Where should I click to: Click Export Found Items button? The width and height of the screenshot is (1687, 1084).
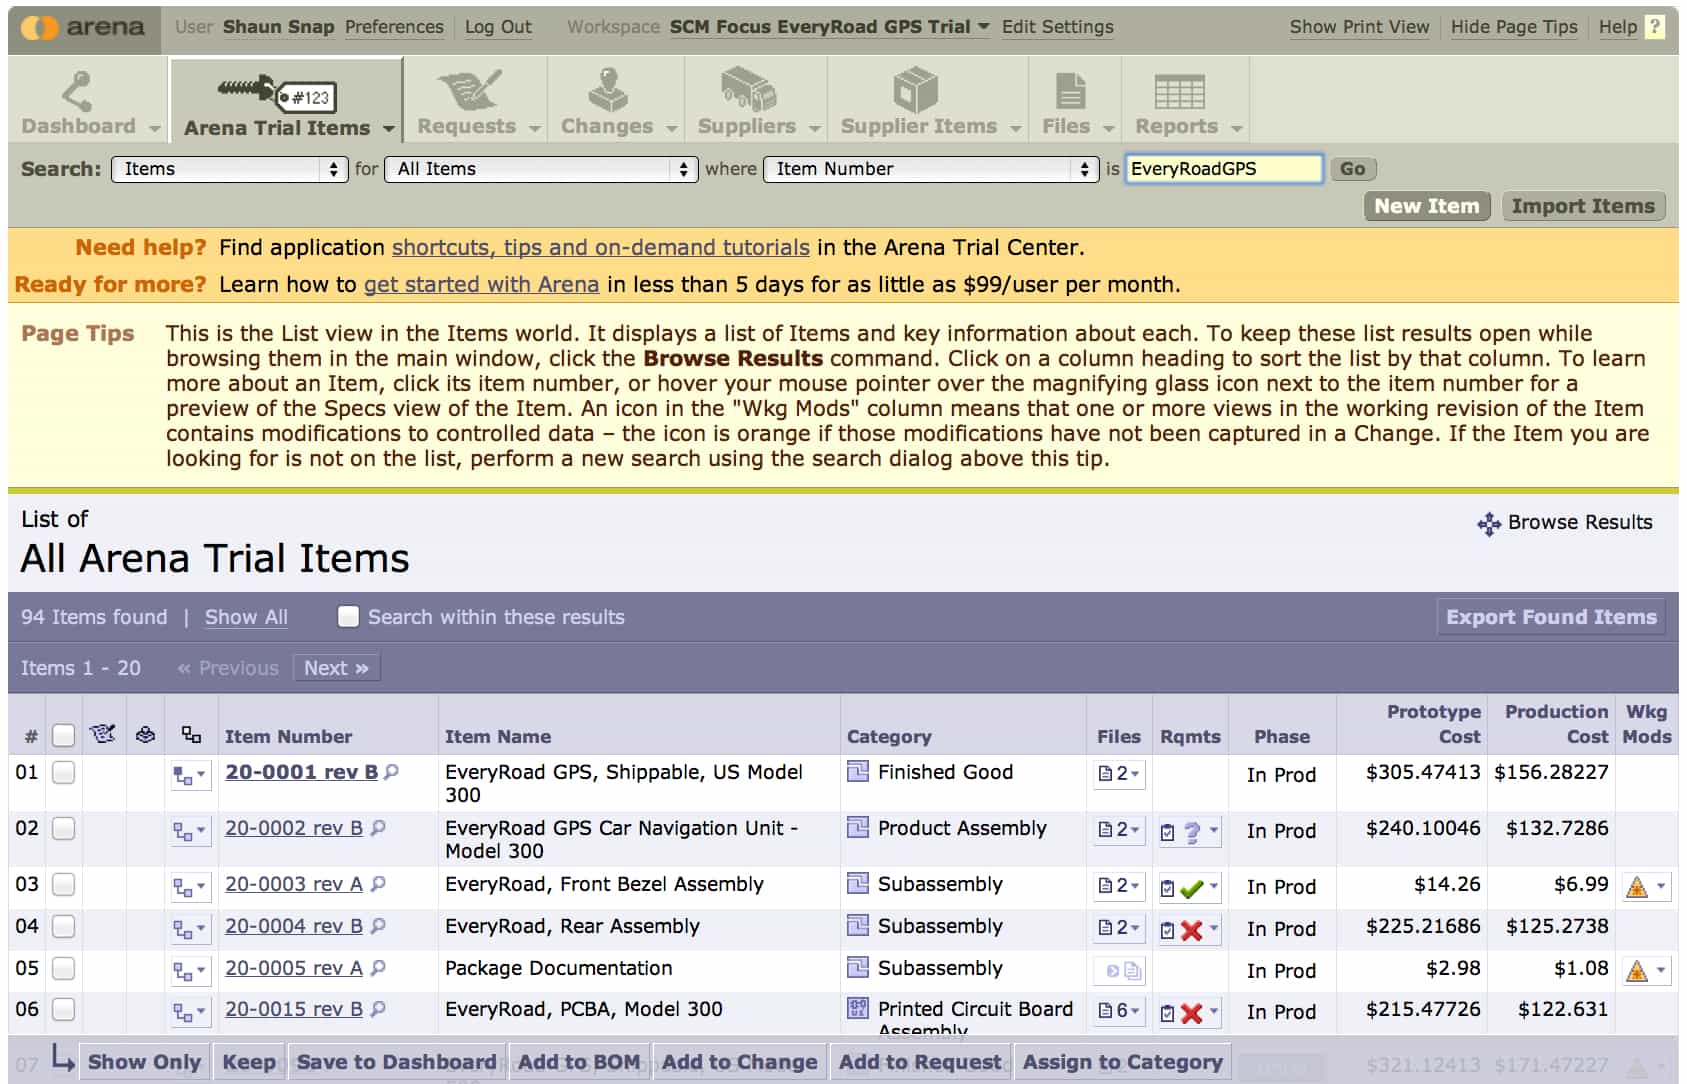tap(1551, 617)
